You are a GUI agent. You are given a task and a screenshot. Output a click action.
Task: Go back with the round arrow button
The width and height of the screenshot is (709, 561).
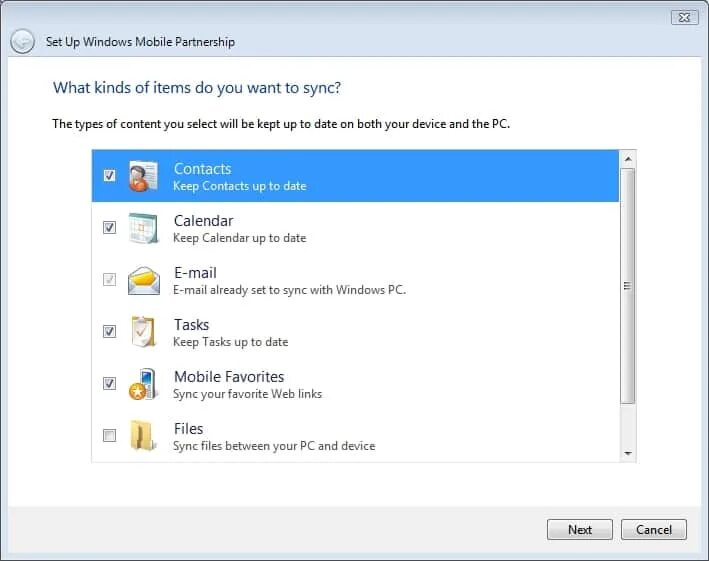(22, 42)
